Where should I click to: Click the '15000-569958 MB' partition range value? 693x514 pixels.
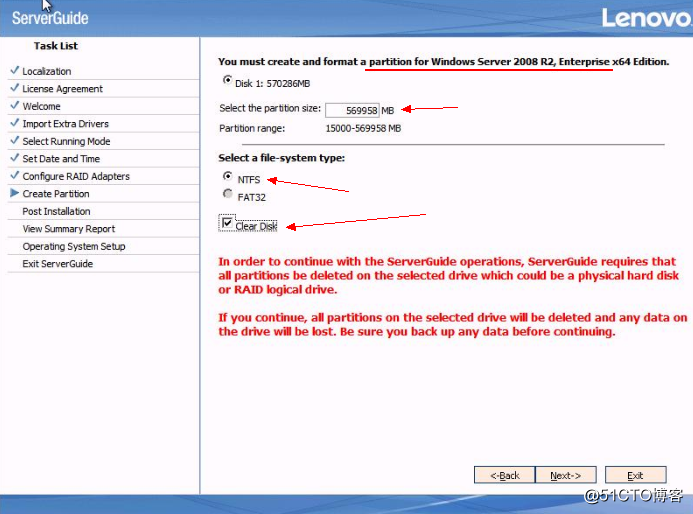pos(363,129)
